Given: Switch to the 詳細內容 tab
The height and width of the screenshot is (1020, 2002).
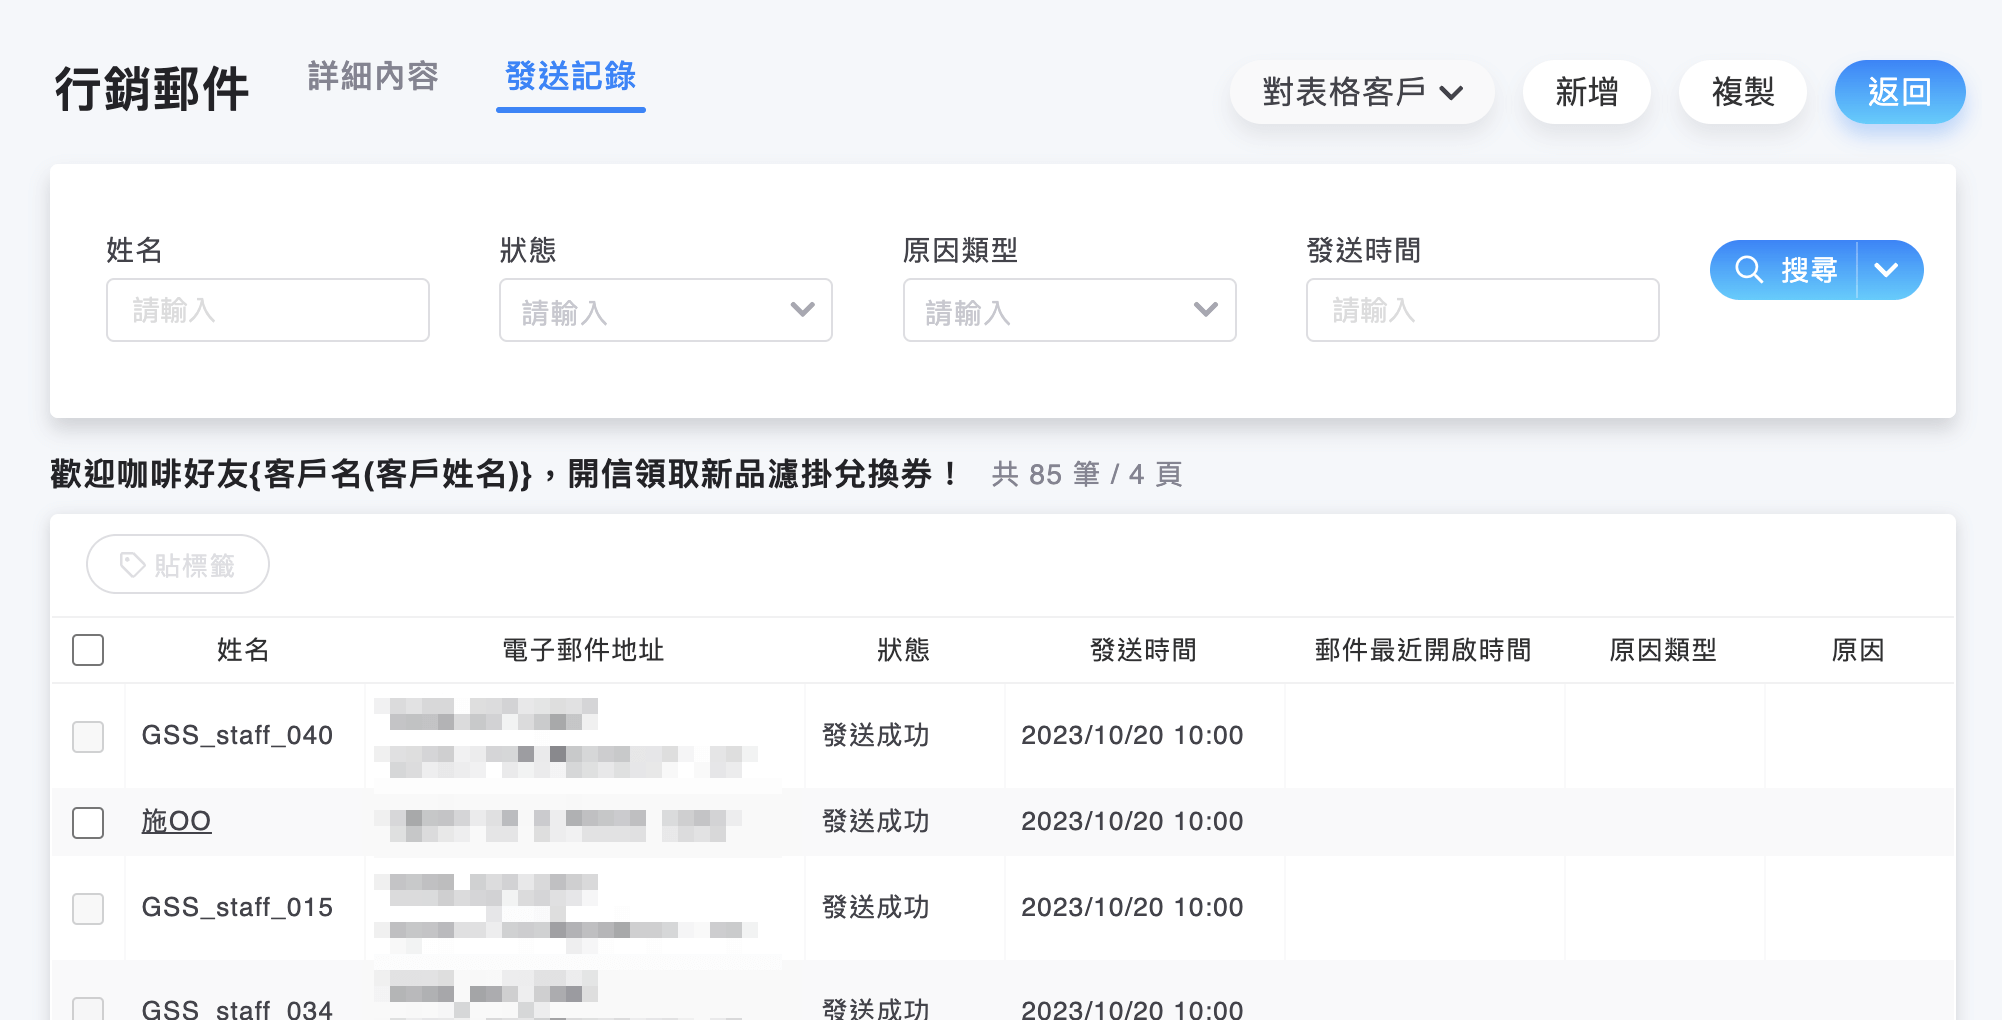Looking at the screenshot, I should point(372,78).
